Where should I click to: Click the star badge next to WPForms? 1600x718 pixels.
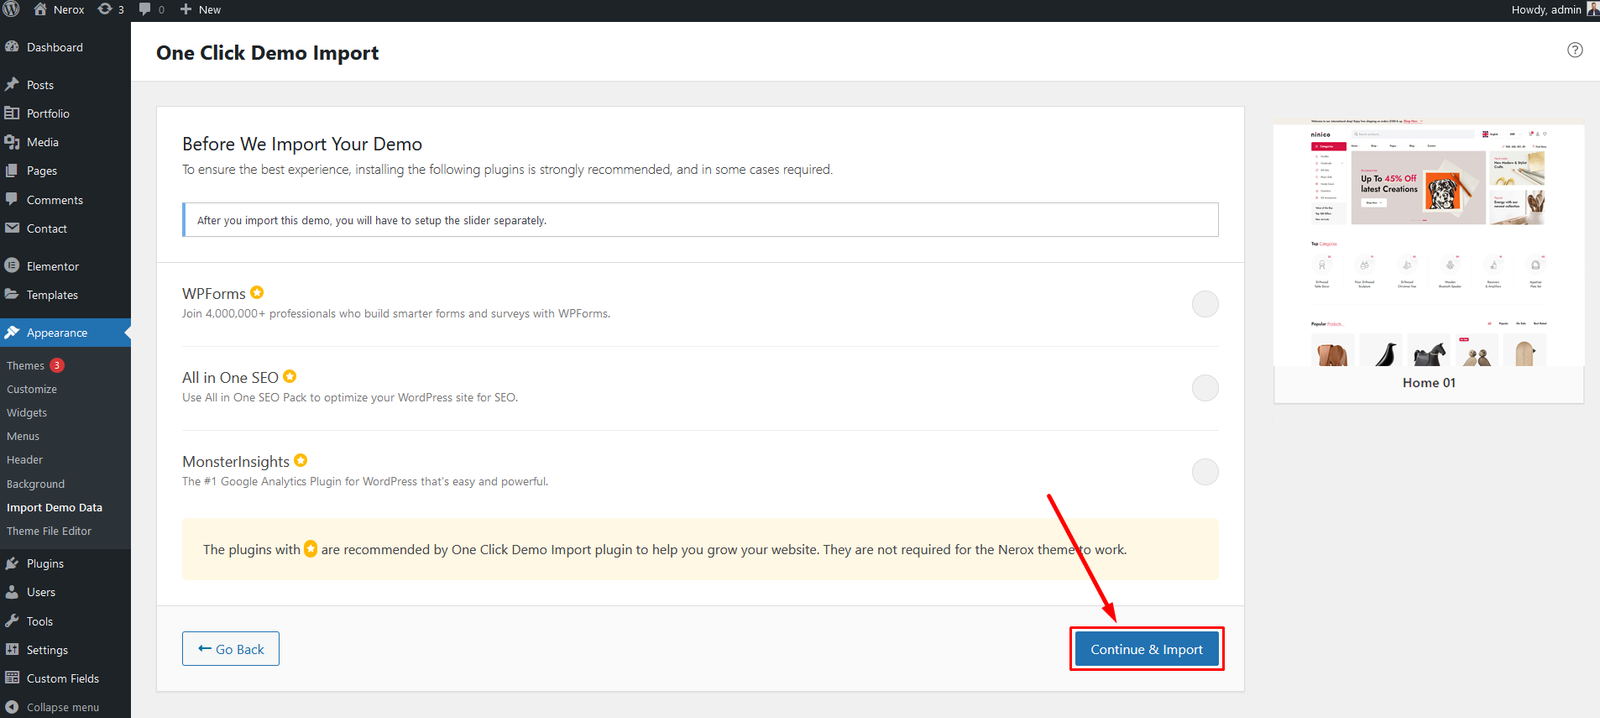pyautogui.click(x=257, y=292)
